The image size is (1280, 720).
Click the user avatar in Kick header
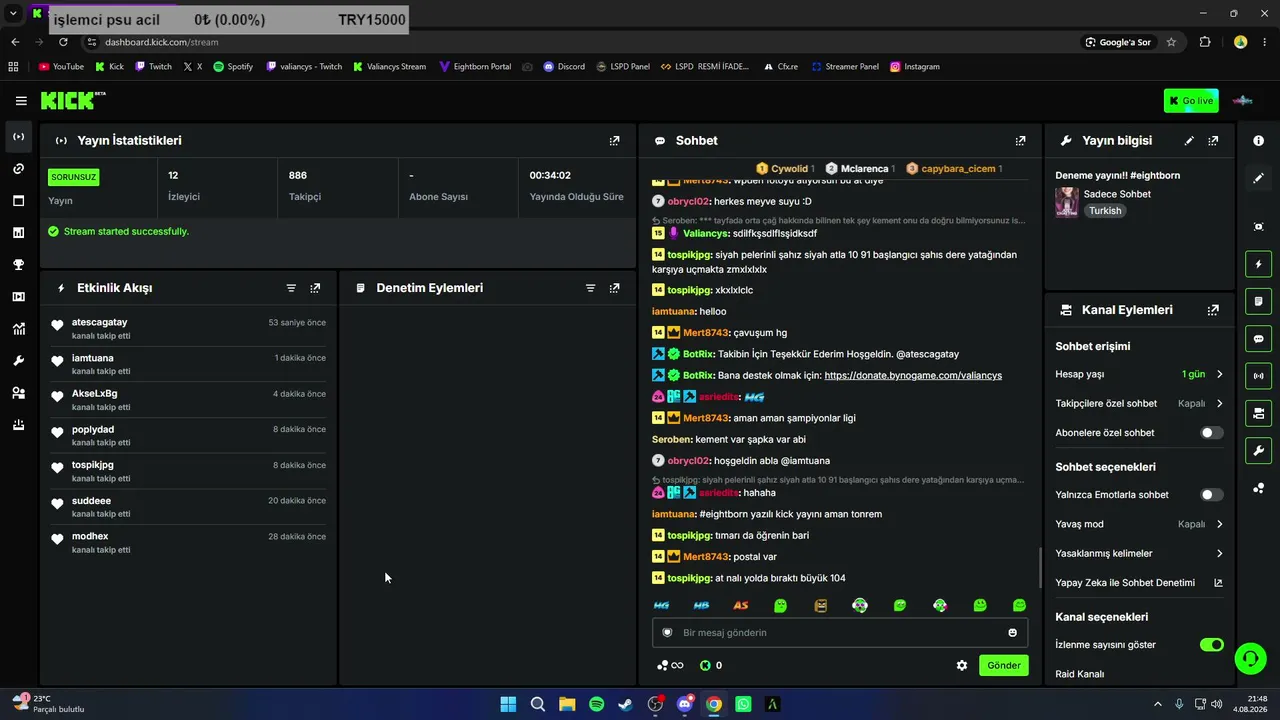click(1242, 100)
